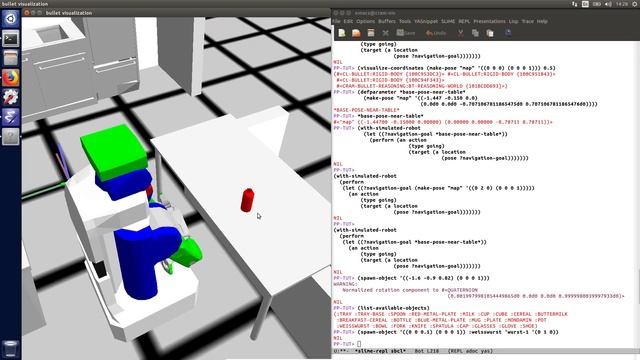Click the 'Bot L218' position in mode line
Image resolution: width=640 pixels, height=360 pixels.
pos(427,351)
